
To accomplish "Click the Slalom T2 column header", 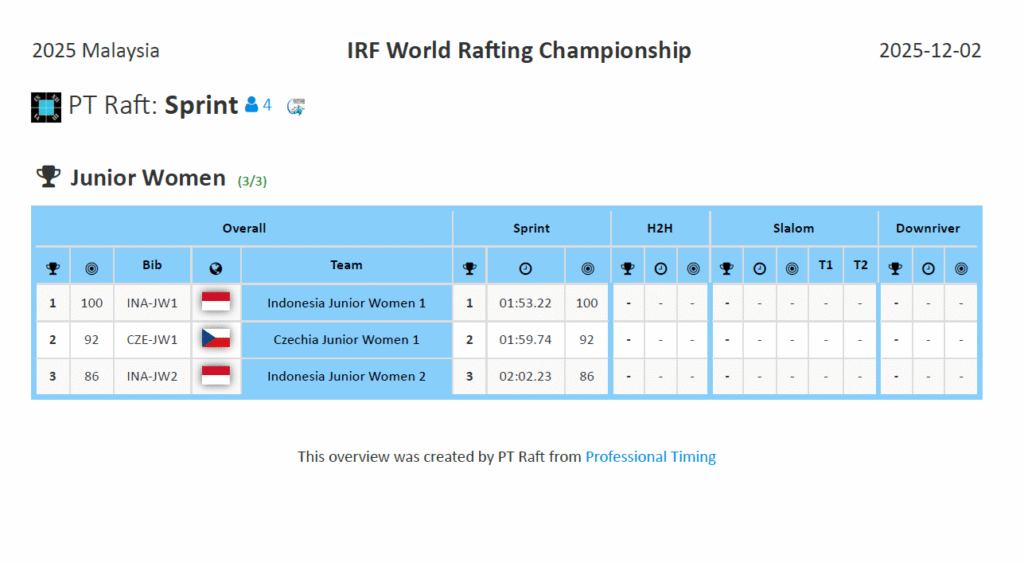I will pos(860,265).
